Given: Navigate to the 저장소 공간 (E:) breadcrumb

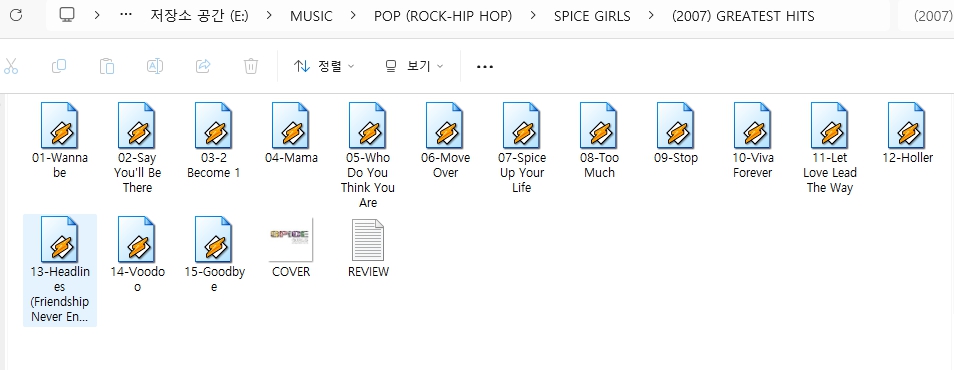Looking at the screenshot, I should coord(200,16).
